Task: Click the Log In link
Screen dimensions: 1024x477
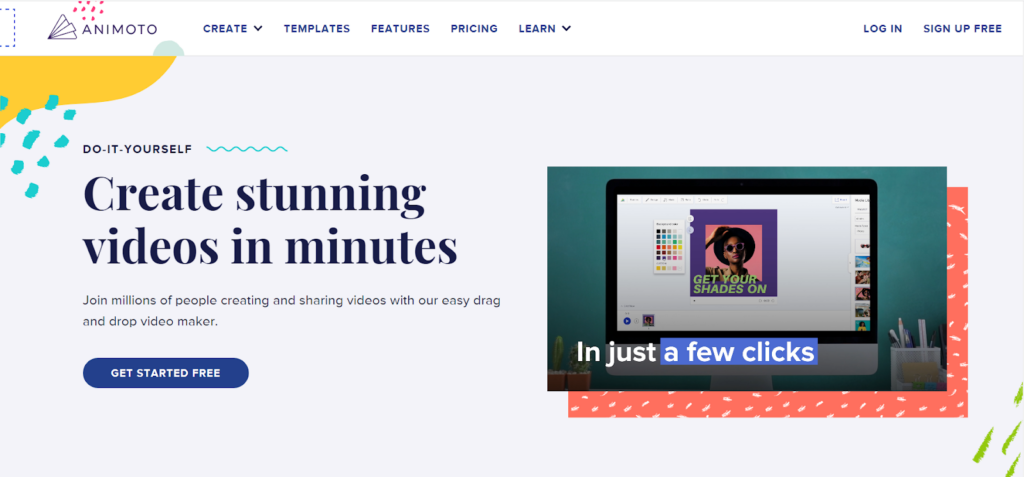Action: coord(882,29)
